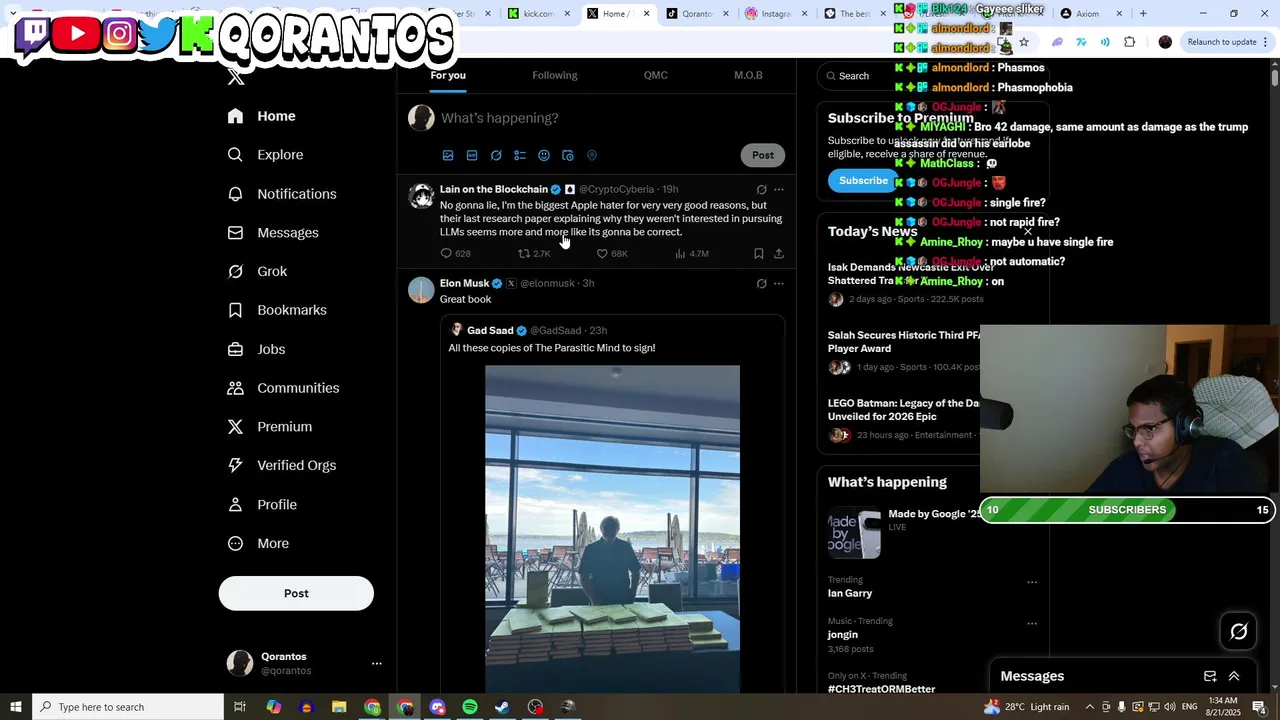Viewport: 1280px width, 720px height.
Task: Like the Lain on the Blockchain post
Action: point(612,254)
